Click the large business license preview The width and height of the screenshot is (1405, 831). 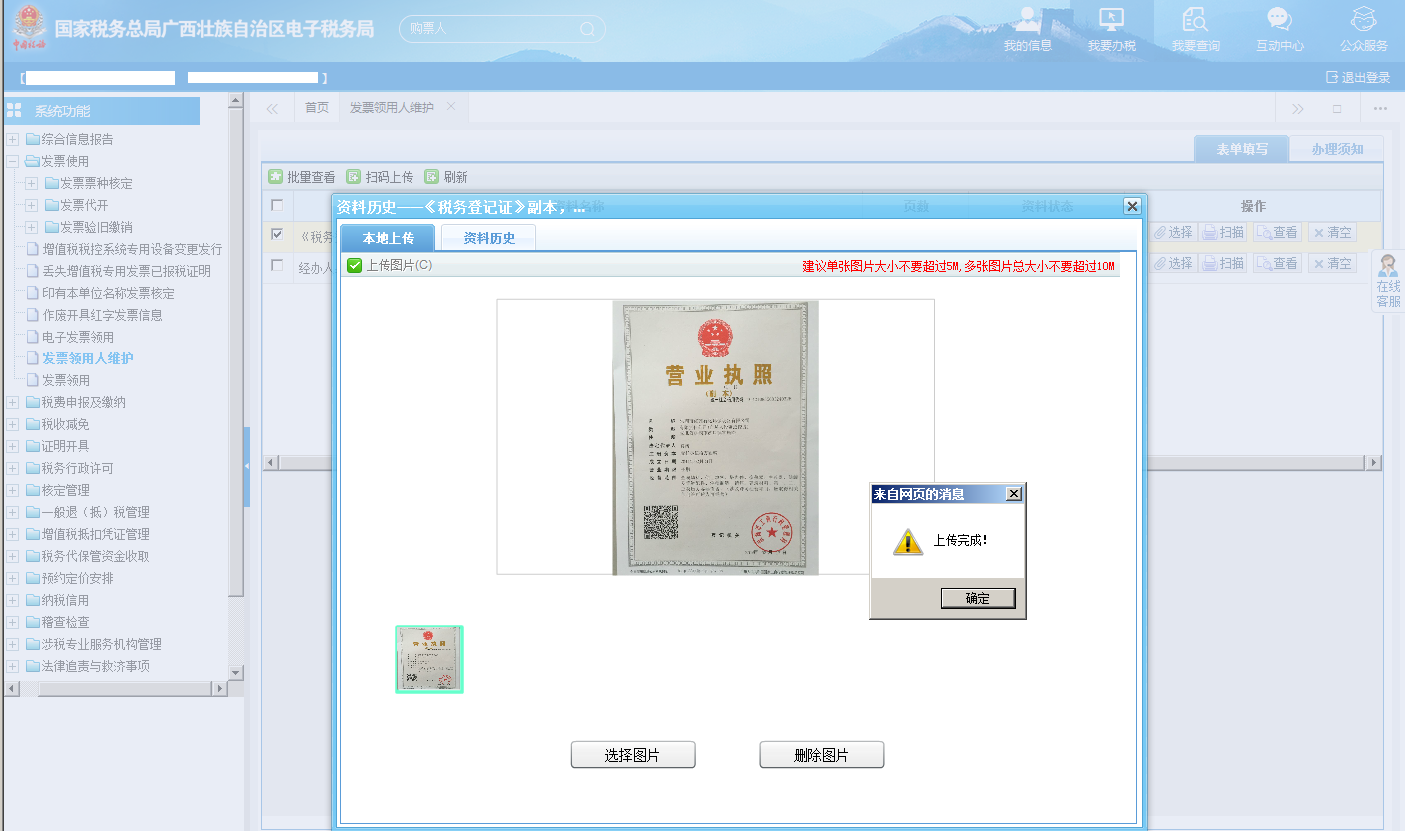pos(716,437)
